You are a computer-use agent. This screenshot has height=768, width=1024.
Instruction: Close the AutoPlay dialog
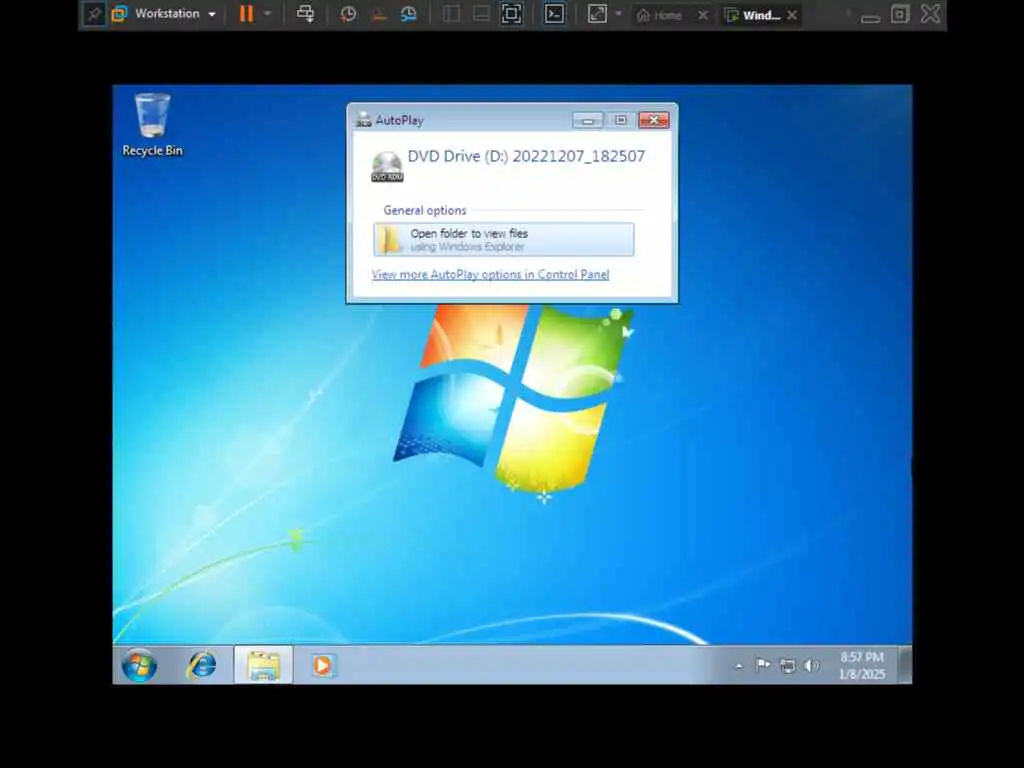pos(653,120)
